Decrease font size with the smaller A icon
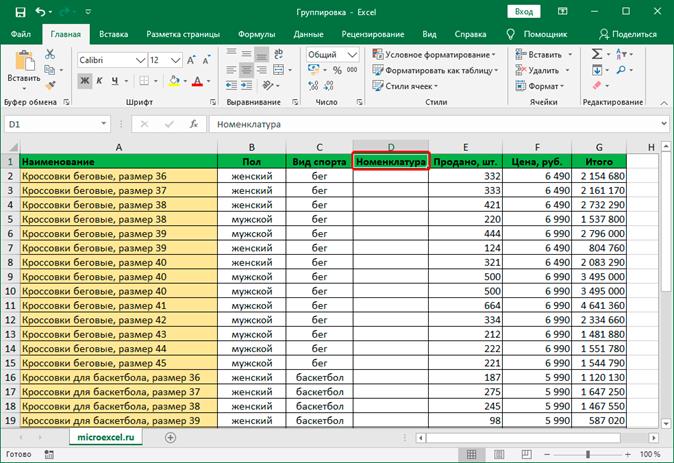This screenshot has width=674, height=463. point(206,60)
